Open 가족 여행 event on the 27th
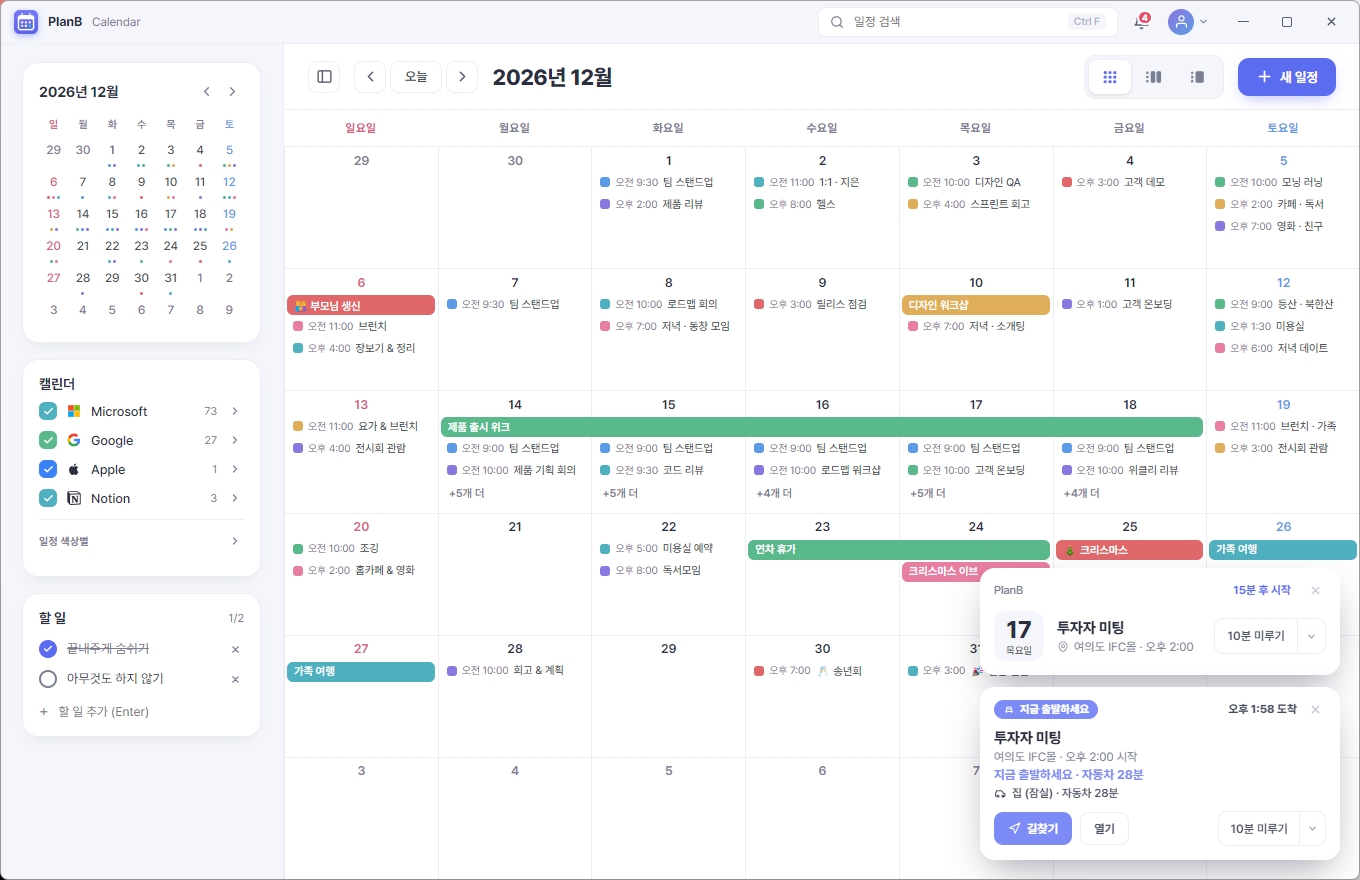 pos(361,671)
